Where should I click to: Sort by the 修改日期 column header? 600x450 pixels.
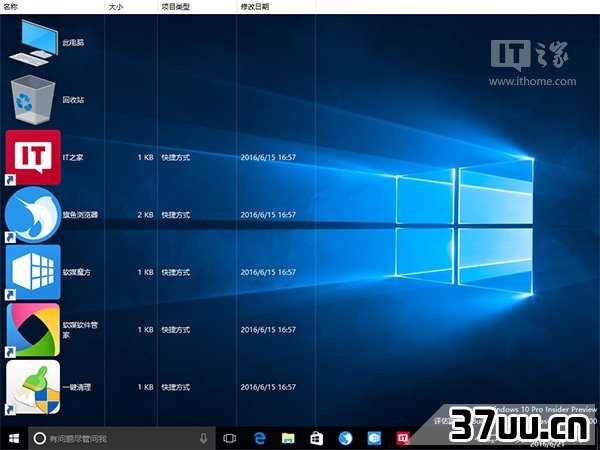click(276, 7)
